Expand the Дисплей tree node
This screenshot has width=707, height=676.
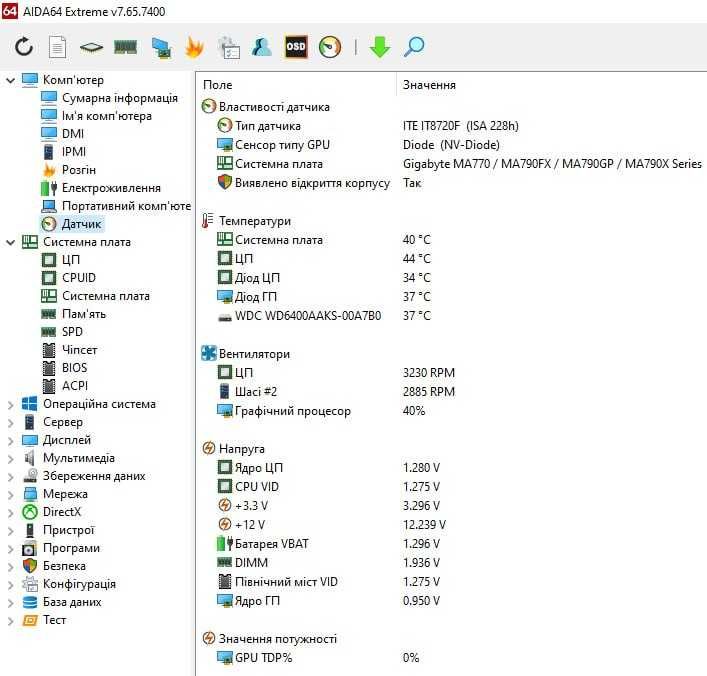tap(10, 441)
